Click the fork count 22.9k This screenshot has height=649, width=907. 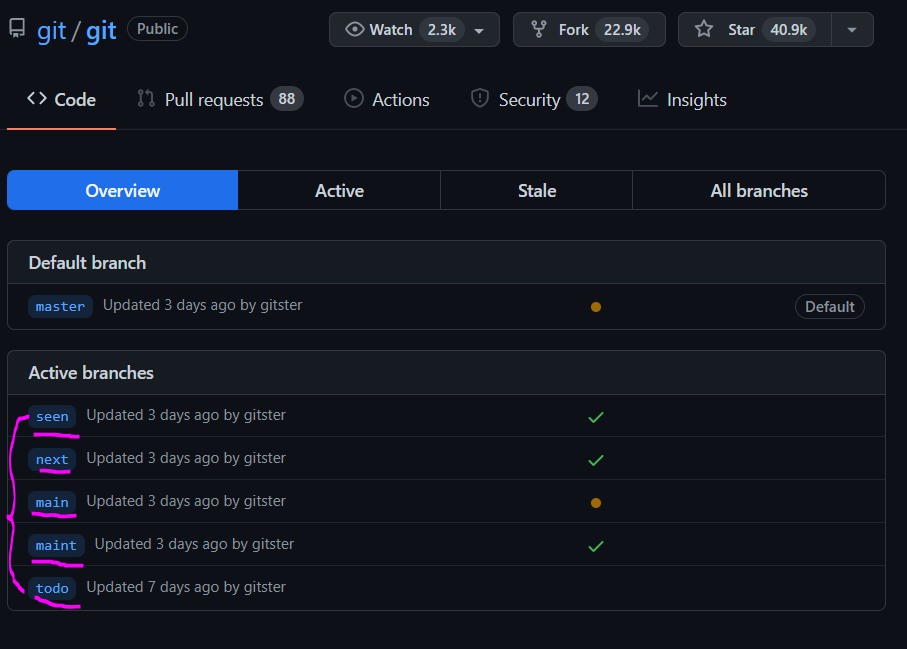click(622, 30)
